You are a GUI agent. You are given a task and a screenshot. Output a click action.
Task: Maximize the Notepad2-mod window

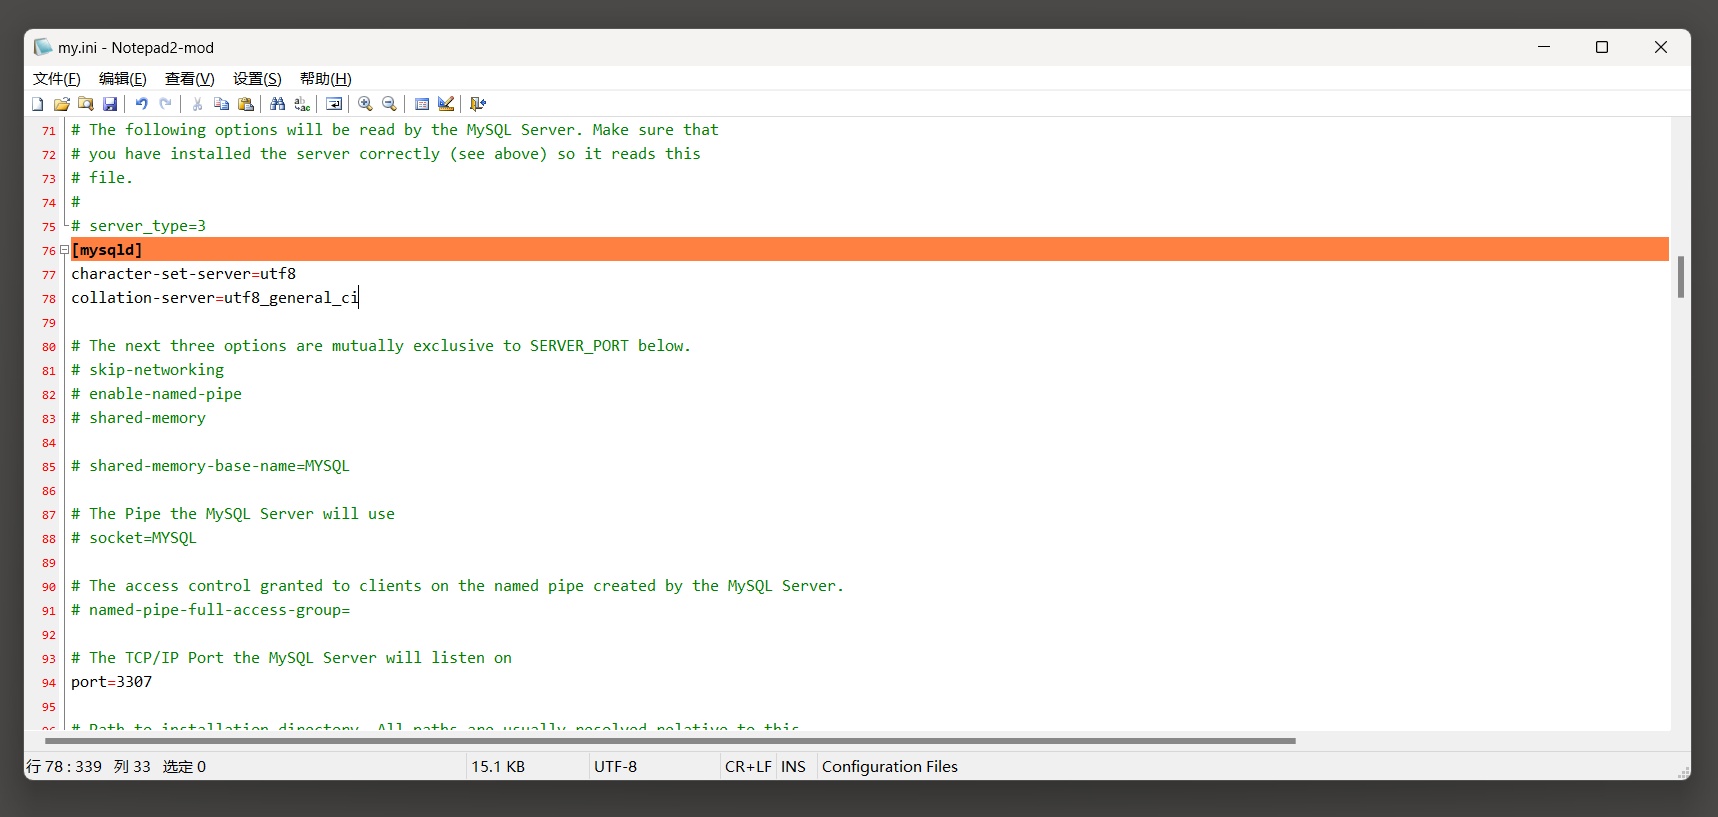coord(1602,47)
